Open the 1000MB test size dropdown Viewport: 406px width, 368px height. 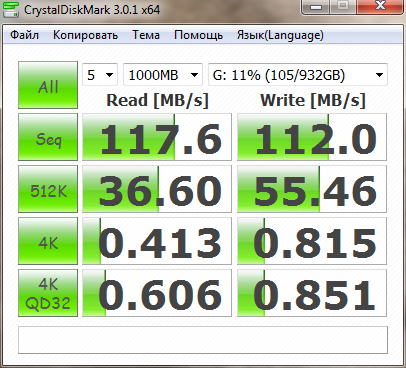(x=163, y=75)
